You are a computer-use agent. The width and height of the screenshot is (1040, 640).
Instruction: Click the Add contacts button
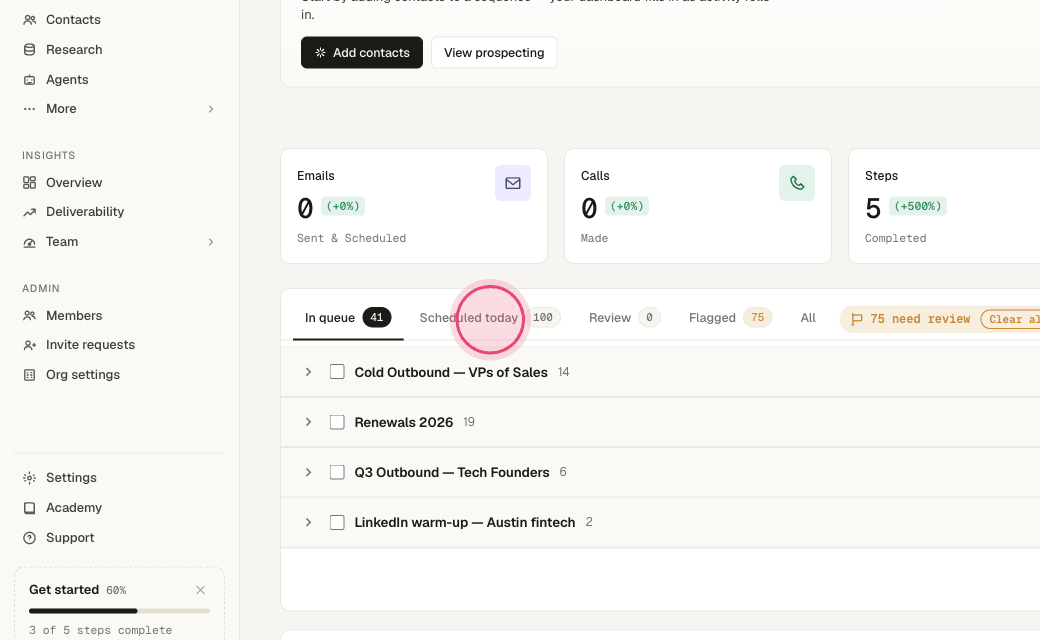(361, 52)
